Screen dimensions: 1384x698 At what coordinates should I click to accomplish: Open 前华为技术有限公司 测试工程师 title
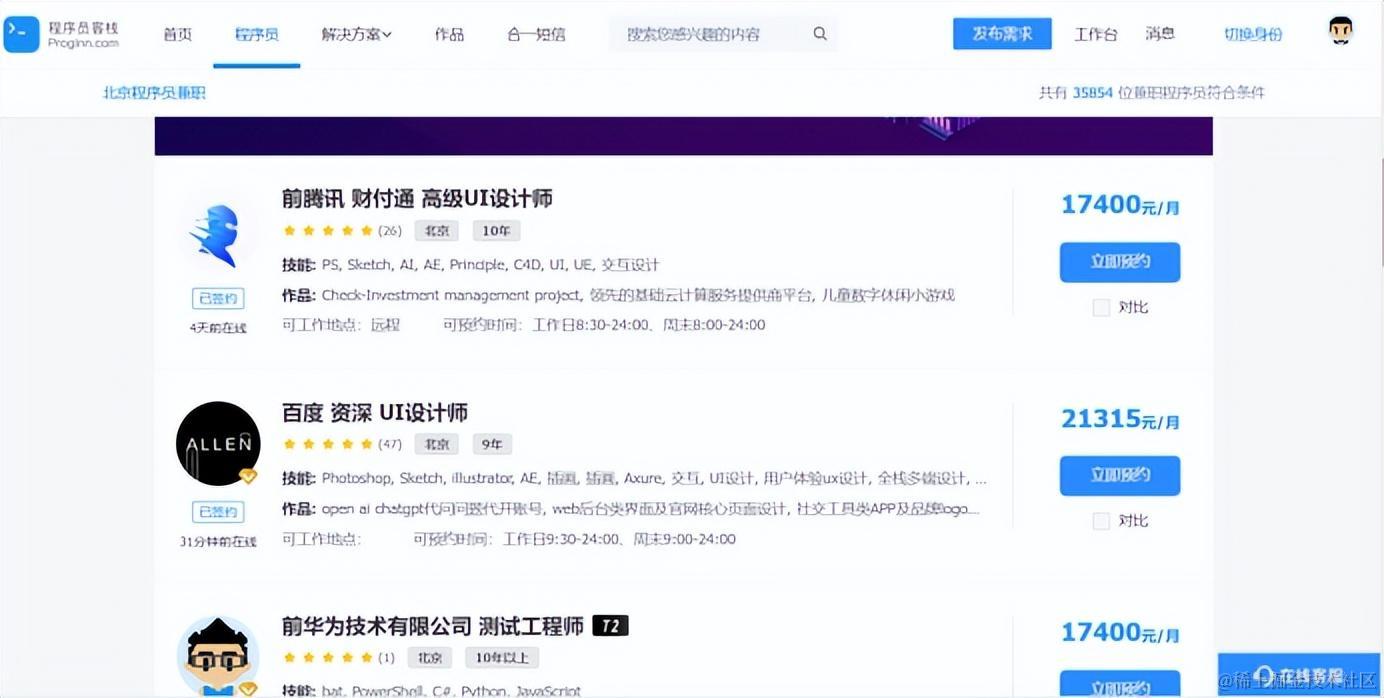click(433, 627)
